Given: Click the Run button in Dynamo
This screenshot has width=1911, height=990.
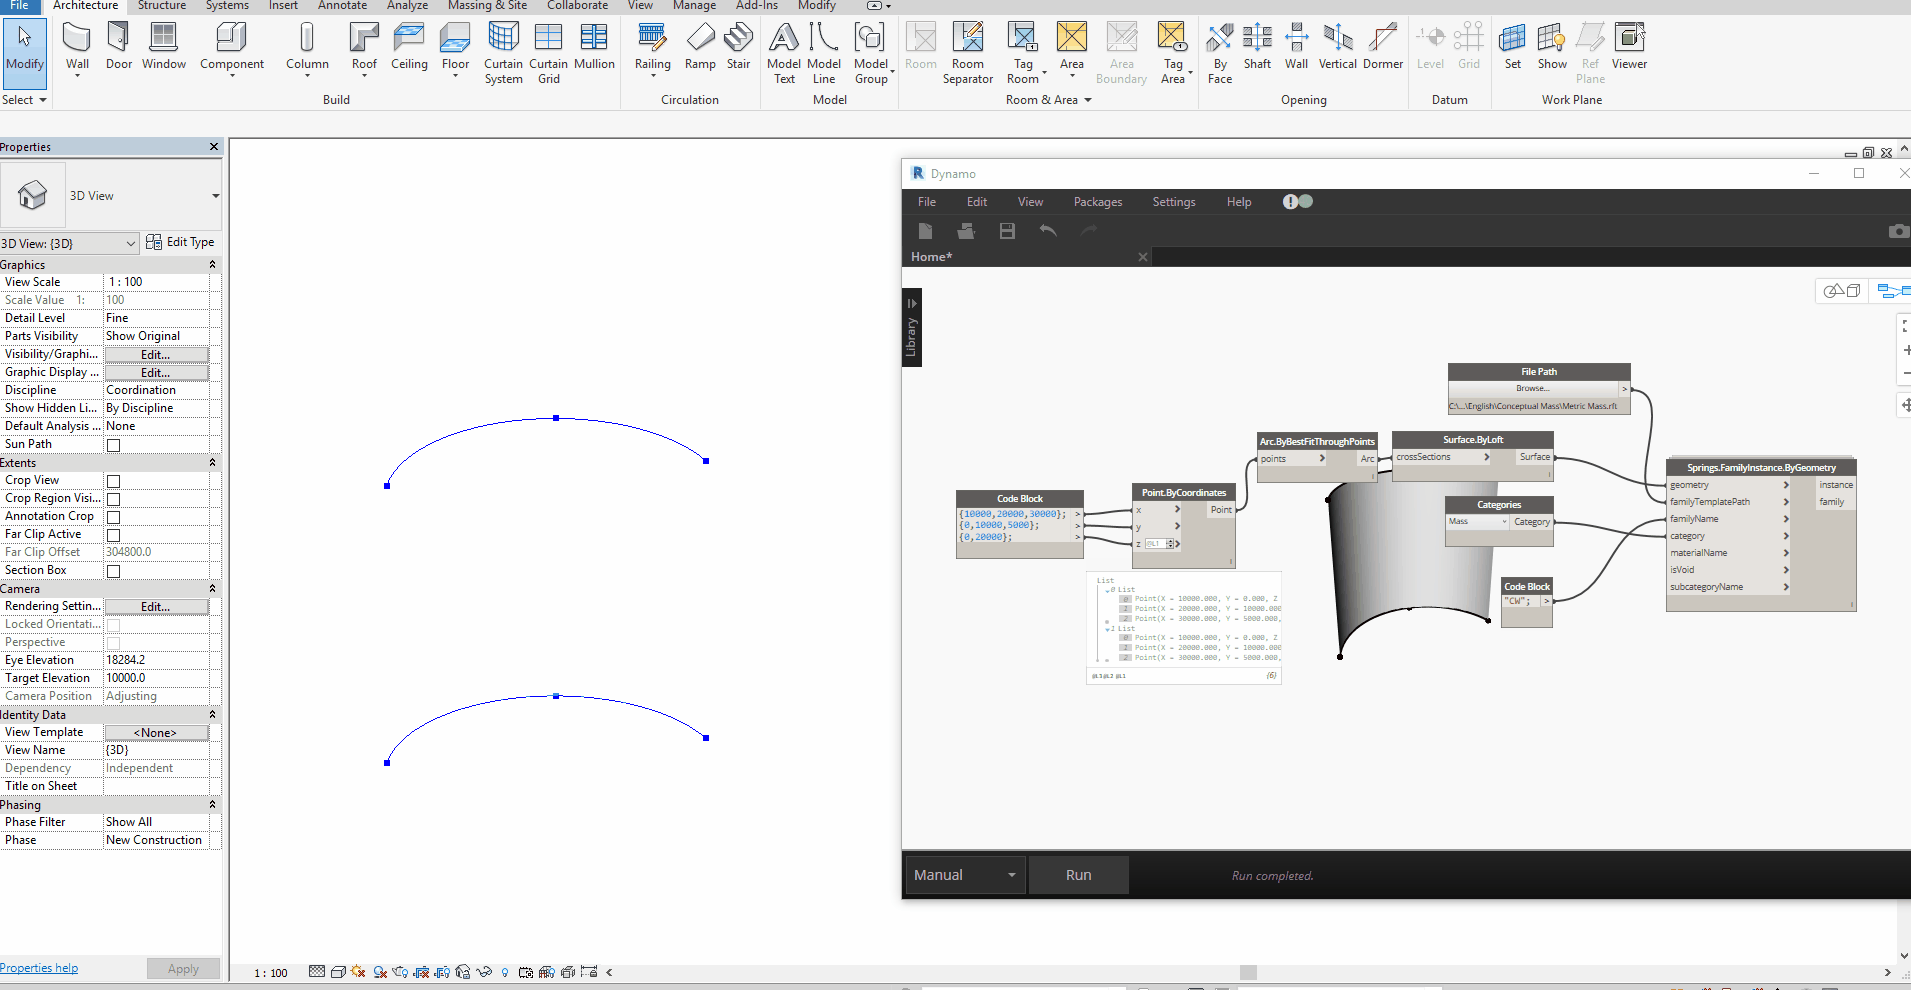Looking at the screenshot, I should (x=1078, y=875).
